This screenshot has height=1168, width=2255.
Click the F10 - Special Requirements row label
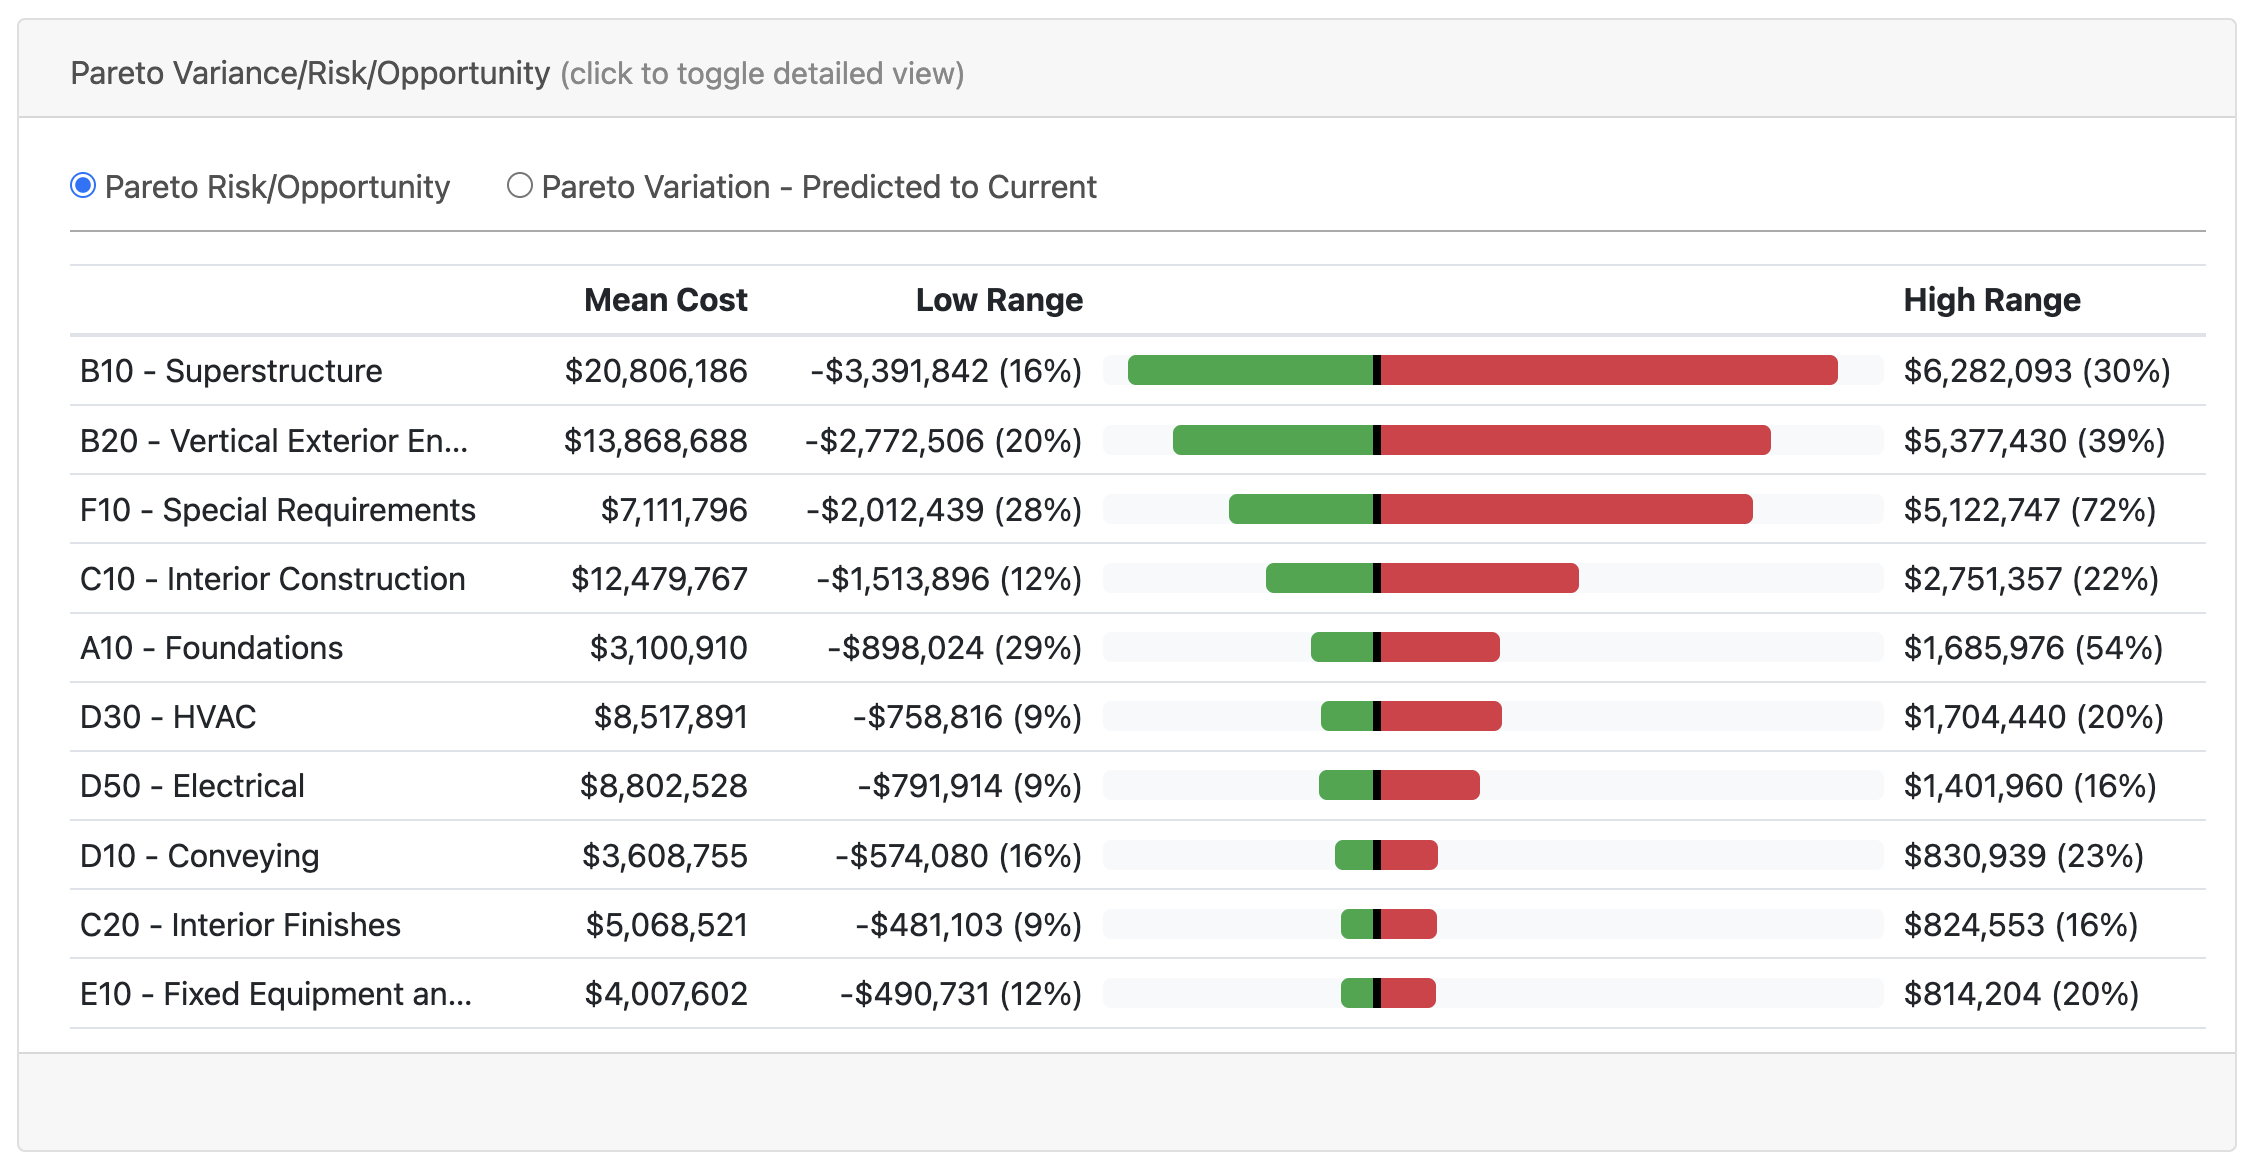(x=277, y=510)
